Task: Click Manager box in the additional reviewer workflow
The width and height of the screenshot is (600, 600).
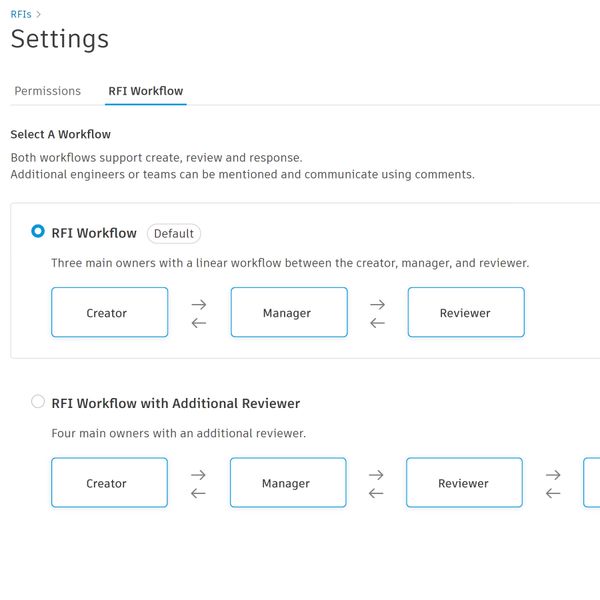Action: 287,483
